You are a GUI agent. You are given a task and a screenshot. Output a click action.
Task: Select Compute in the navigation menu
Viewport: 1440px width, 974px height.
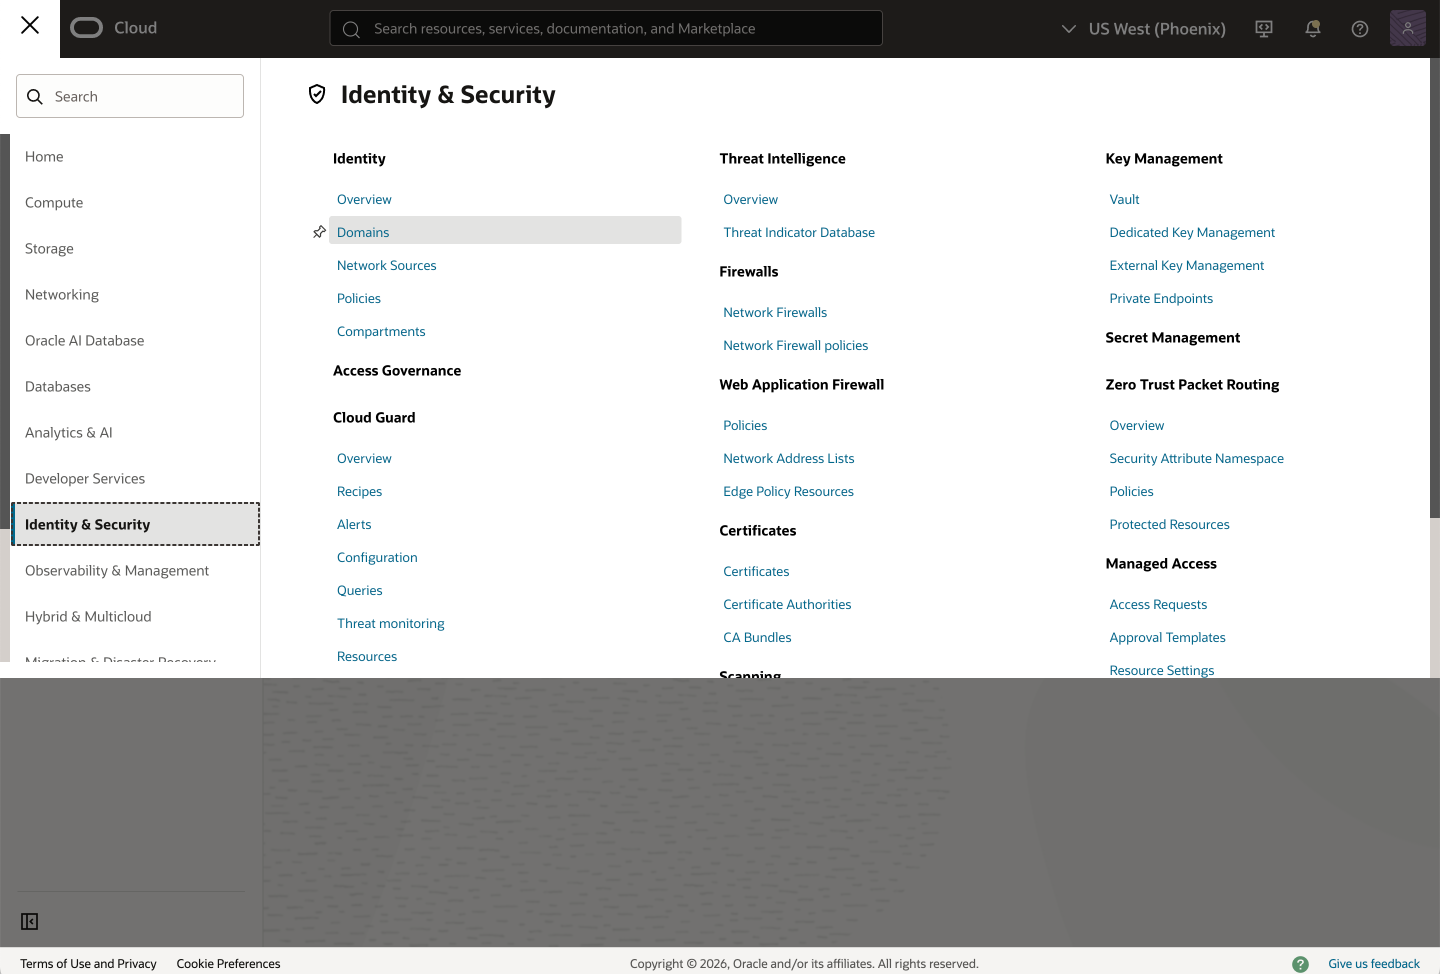click(x=54, y=203)
